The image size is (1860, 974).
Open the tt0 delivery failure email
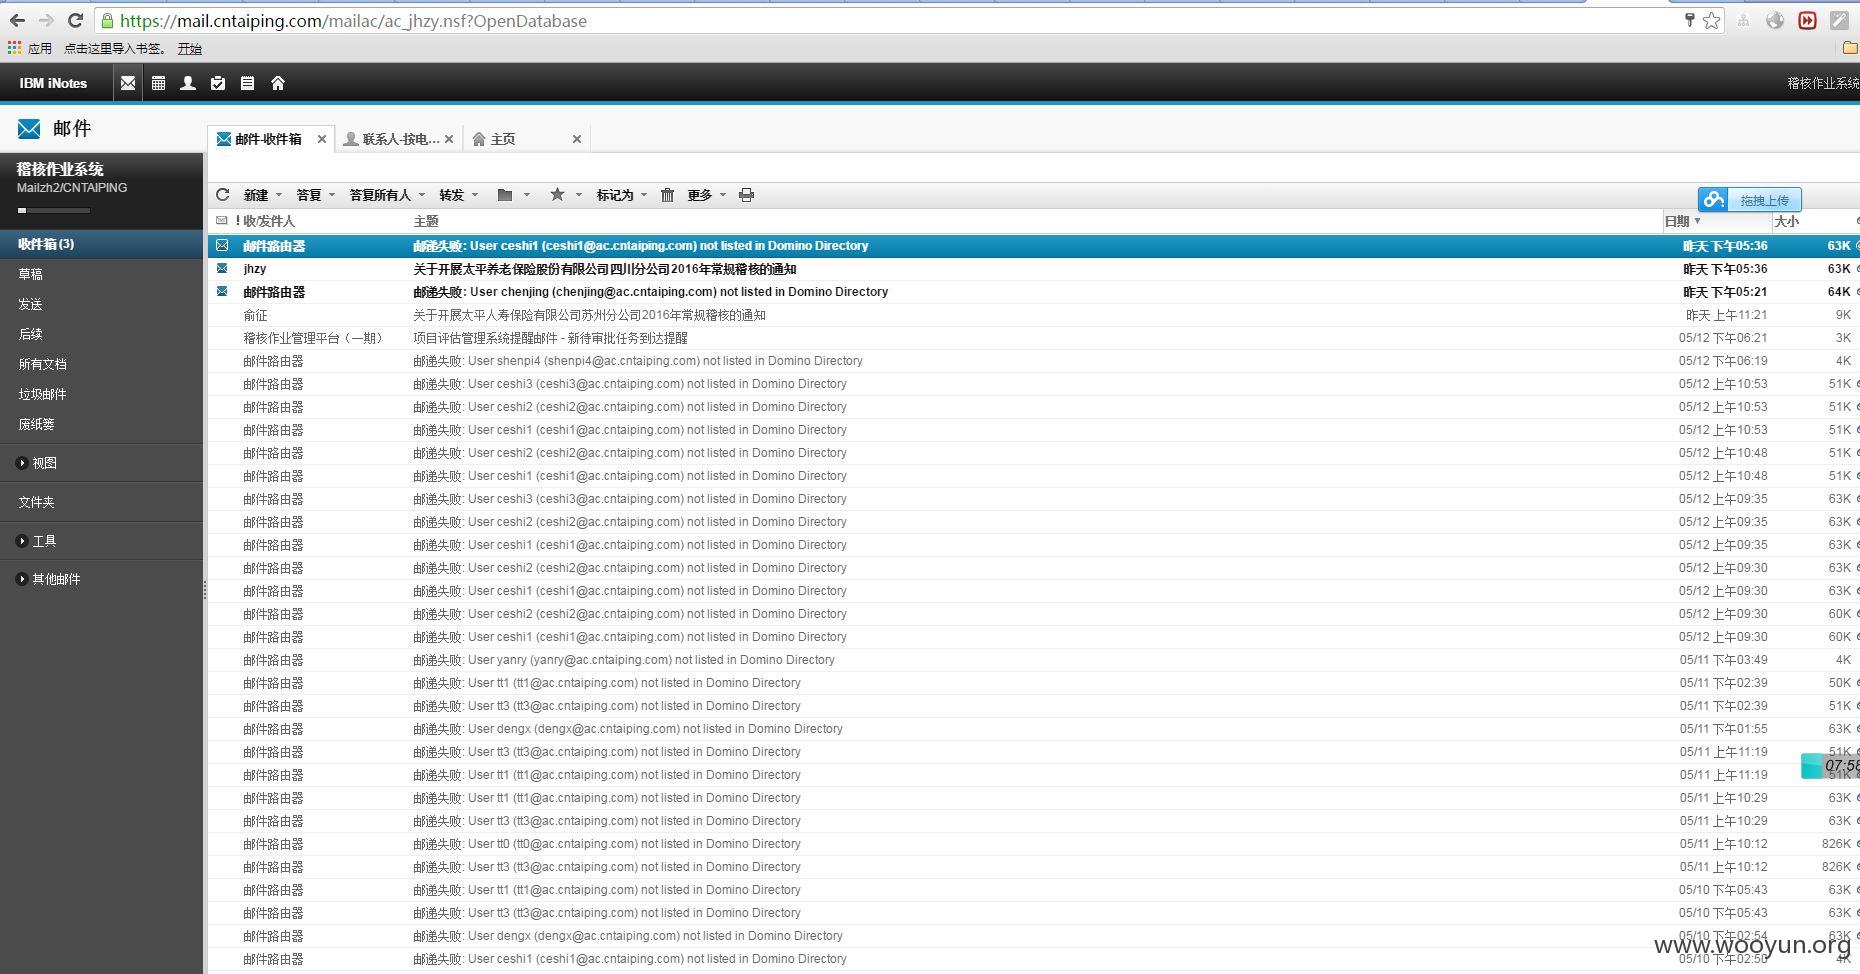(x=1034, y=843)
